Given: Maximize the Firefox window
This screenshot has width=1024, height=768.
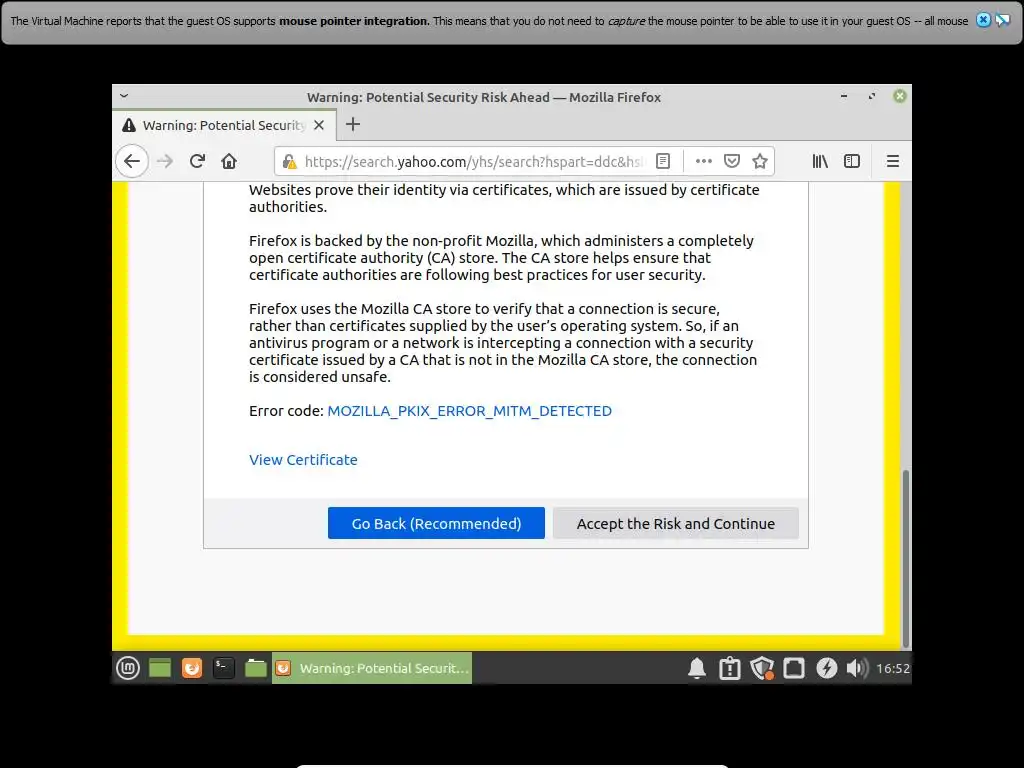Looking at the screenshot, I should click(872, 96).
